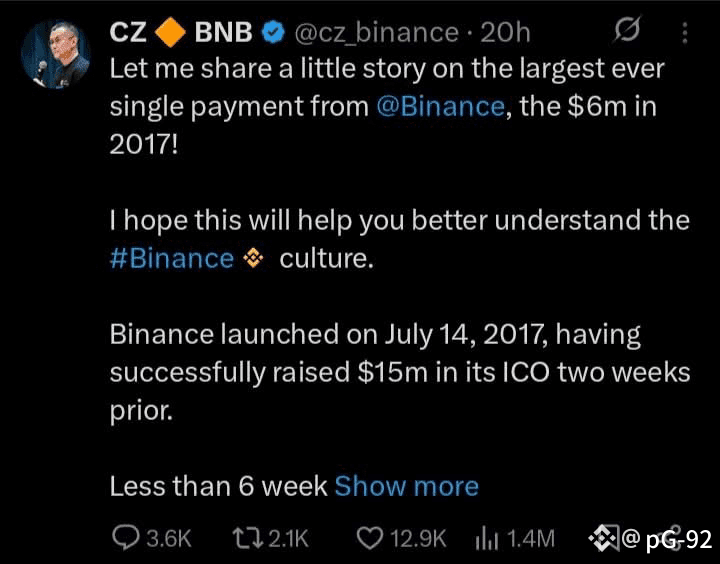Open the view analytics bar-chart icon
720x564 pixels.
point(487,538)
